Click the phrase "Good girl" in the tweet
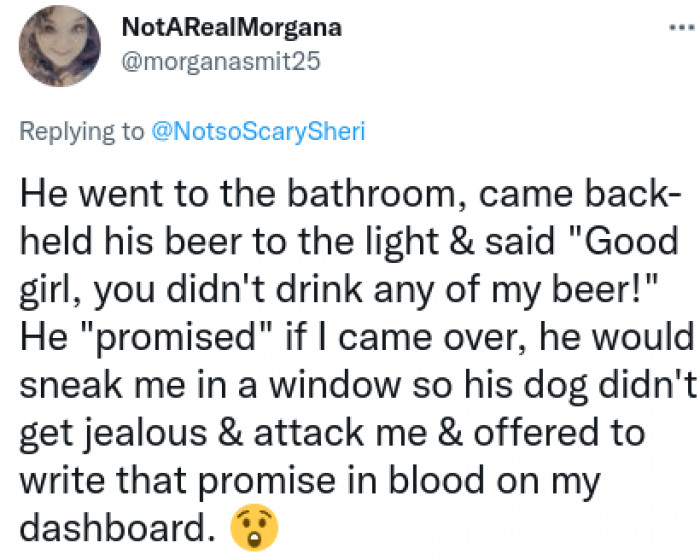The height and width of the screenshot is (560, 700). pyautogui.click(x=623, y=241)
